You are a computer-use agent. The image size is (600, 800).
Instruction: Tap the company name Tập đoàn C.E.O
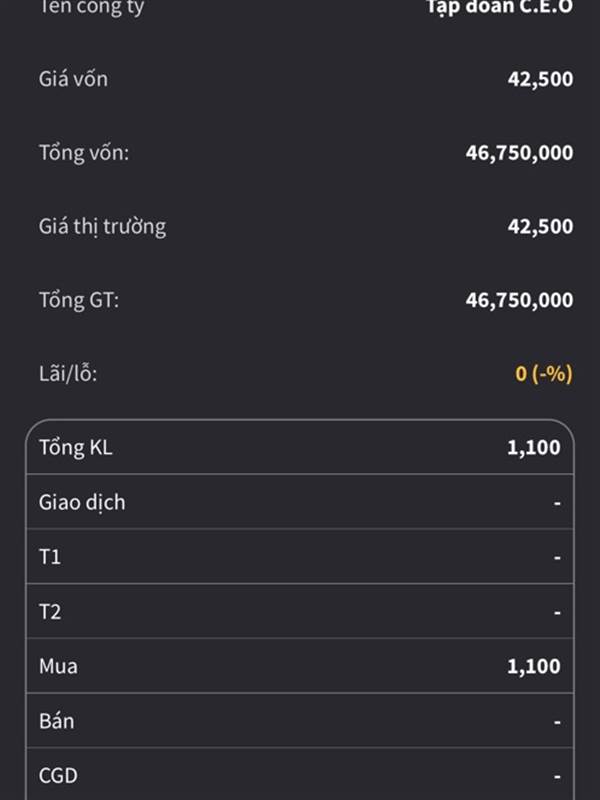[500, 8]
